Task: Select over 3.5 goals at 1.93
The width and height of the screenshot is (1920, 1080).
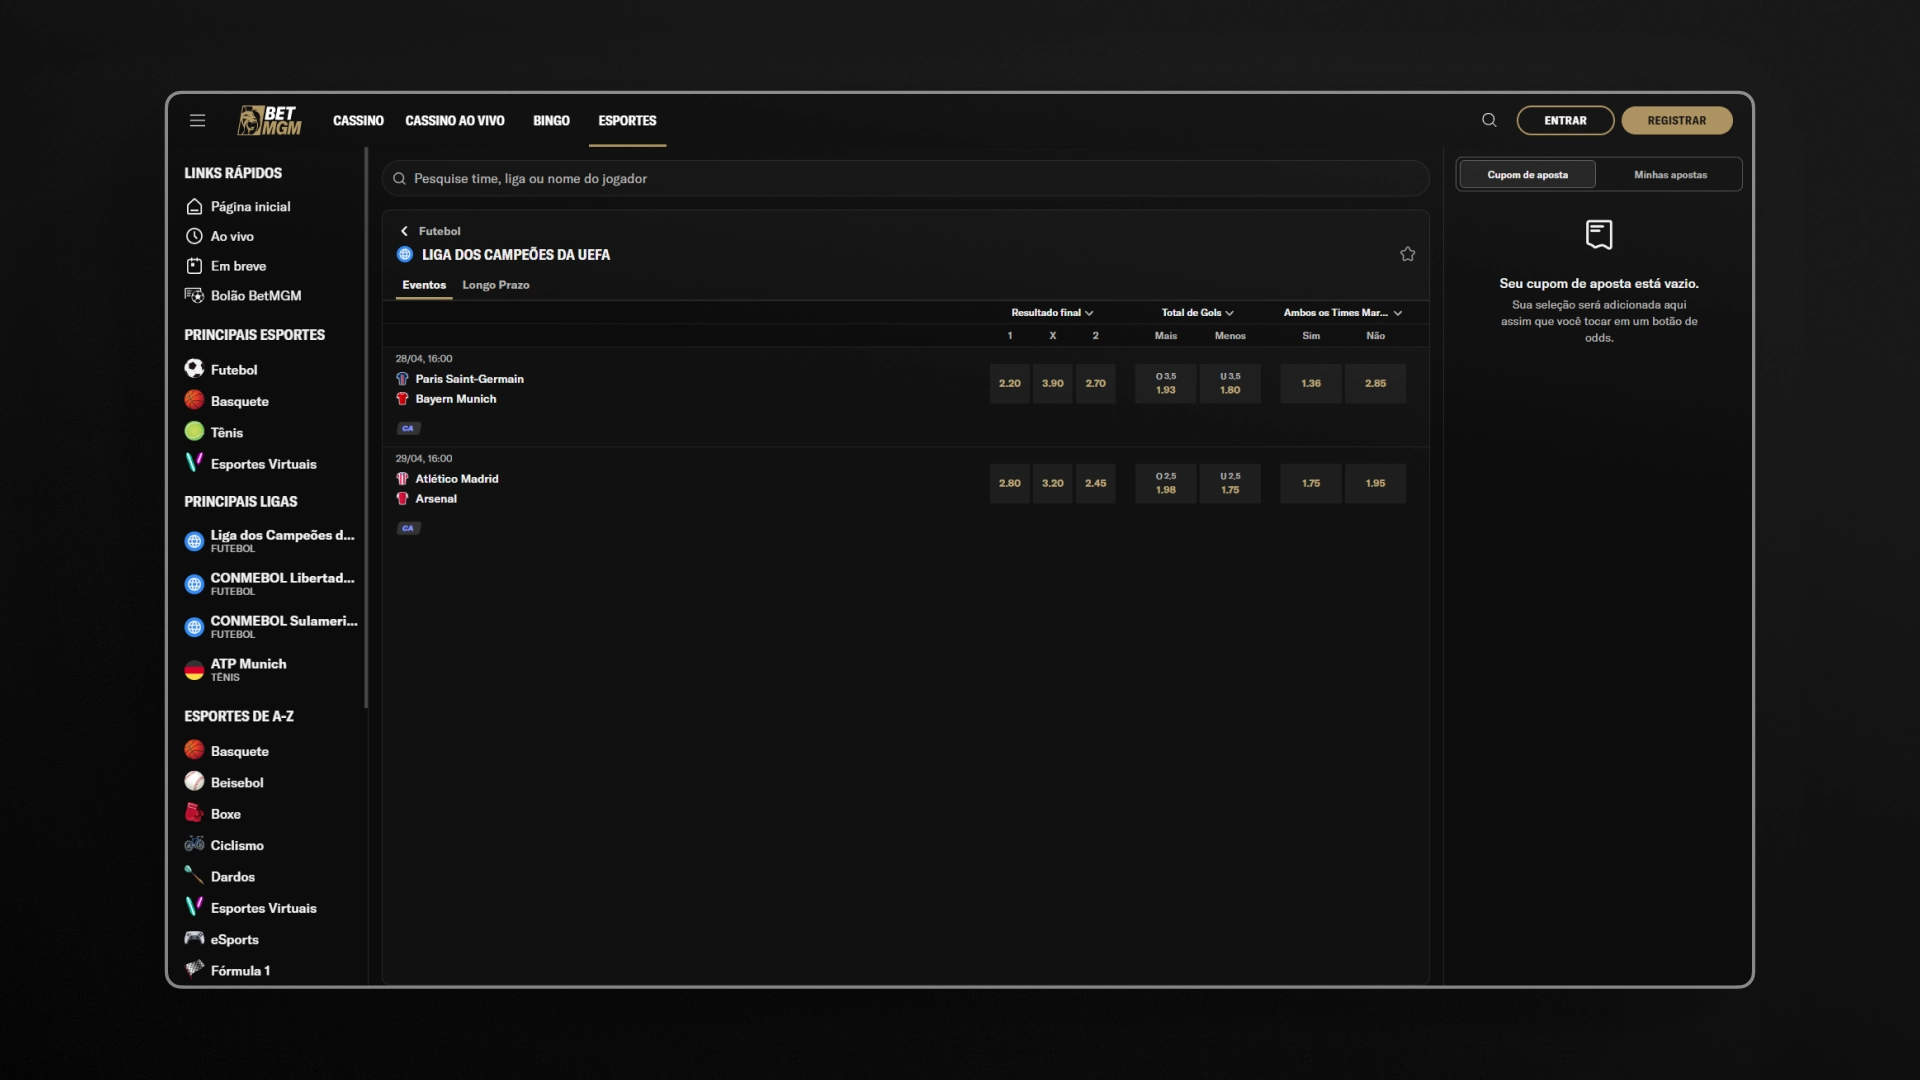Action: click(1166, 384)
